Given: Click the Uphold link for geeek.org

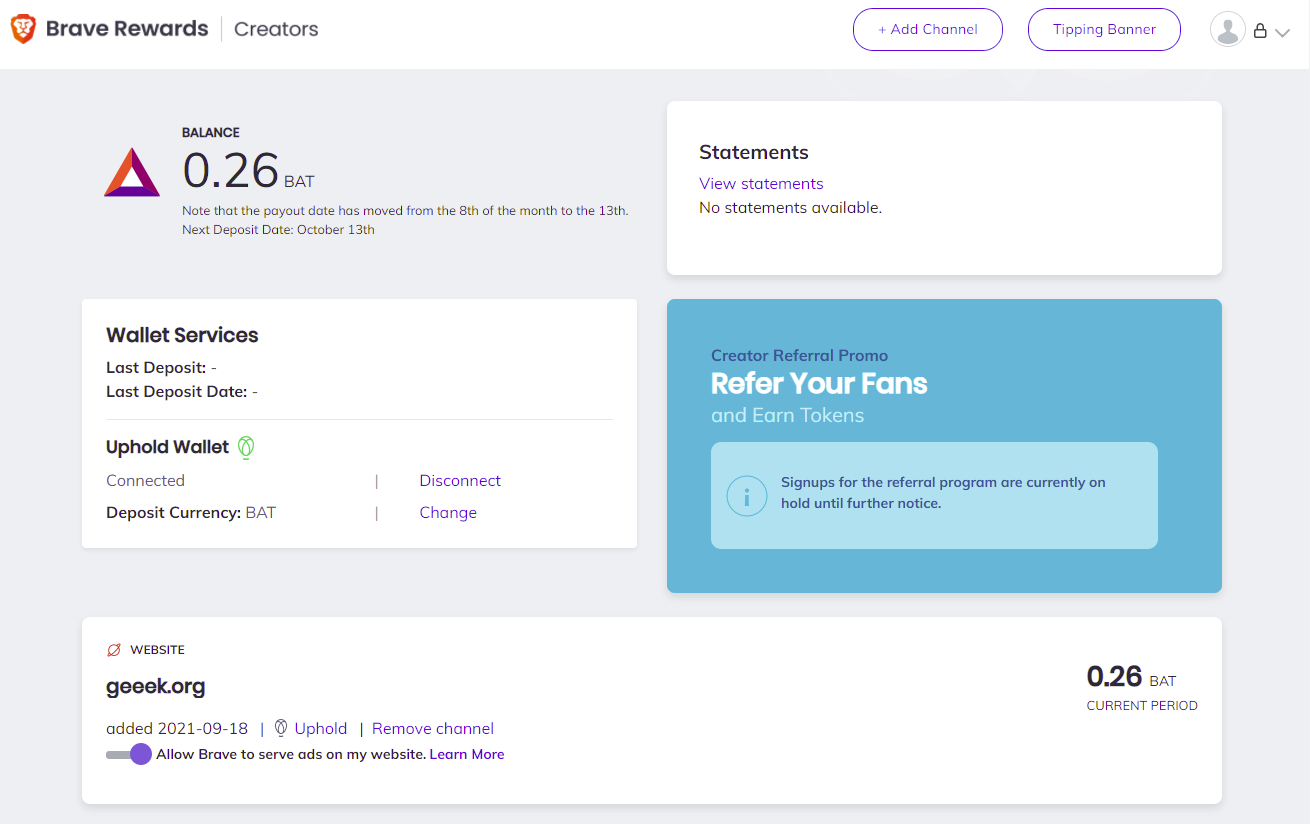Looking at the screenshot, I should pos(320,729).
